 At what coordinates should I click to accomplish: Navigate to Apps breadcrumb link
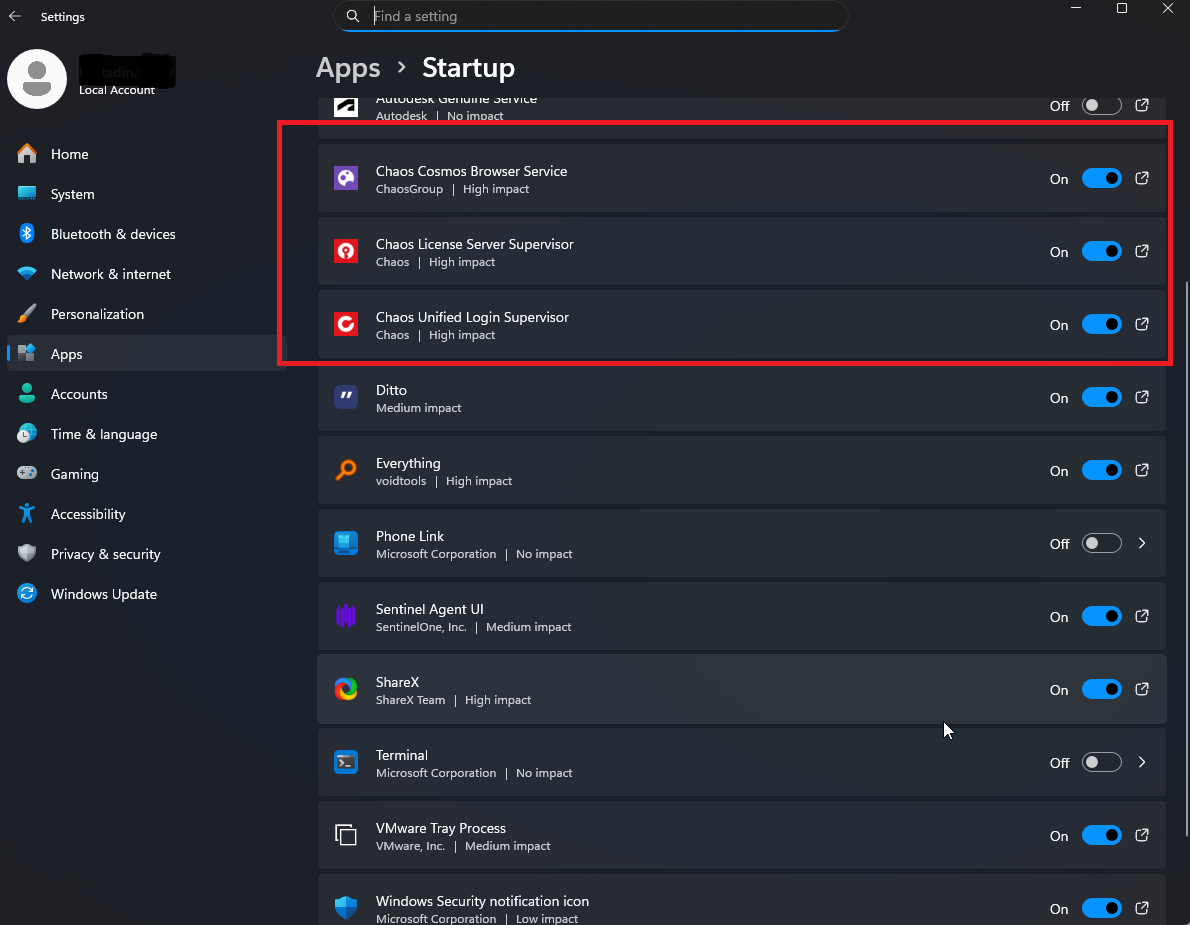[x=348, y=68]
